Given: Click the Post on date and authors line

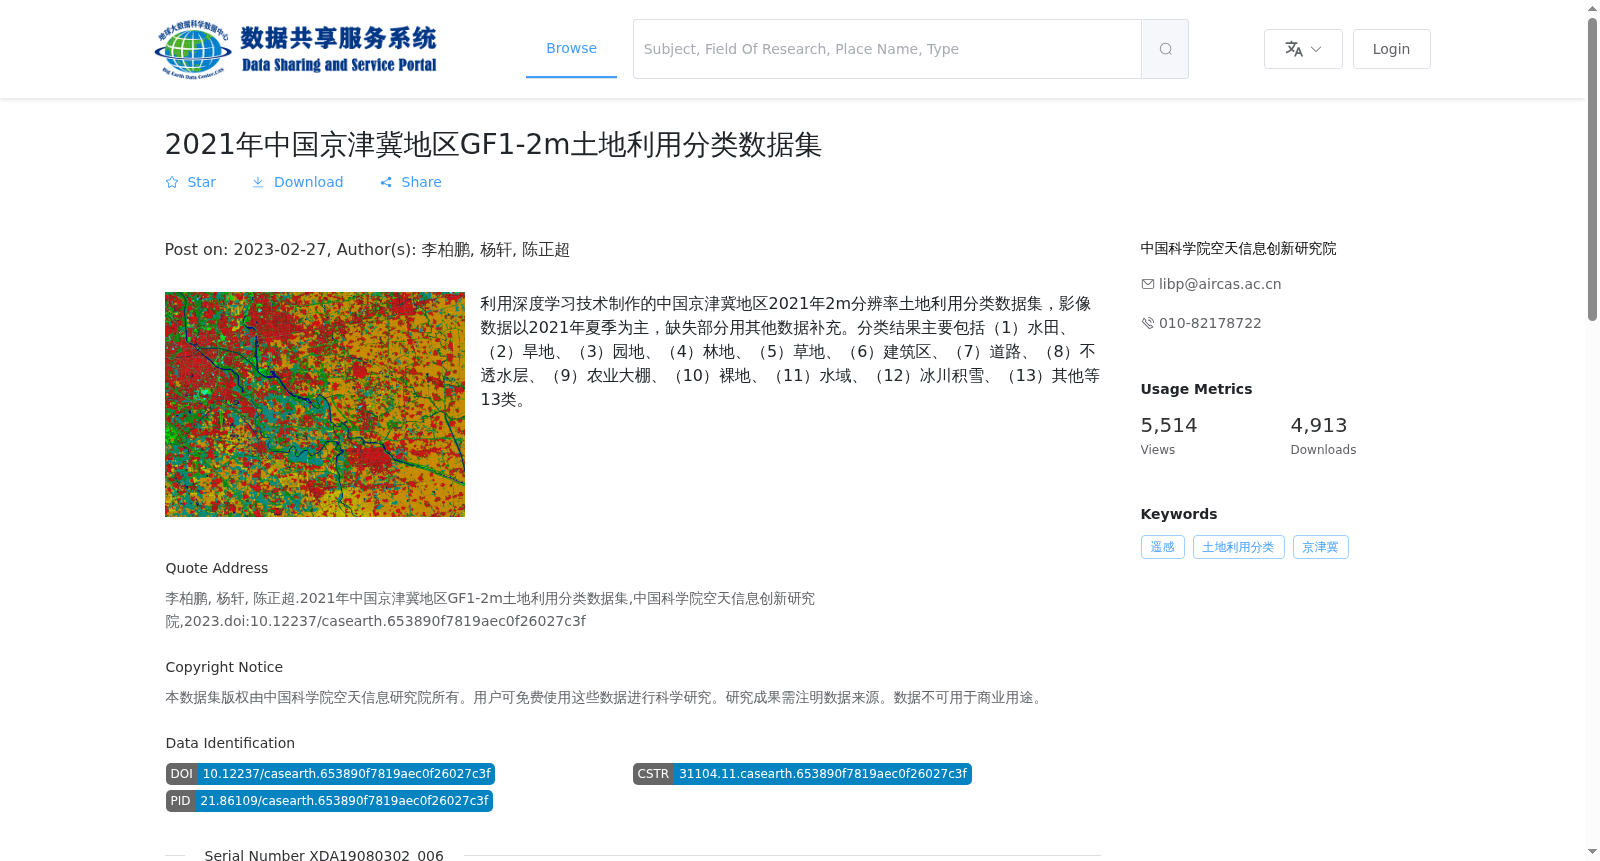Looking at the screenshot, I should (x=367, y=250).
